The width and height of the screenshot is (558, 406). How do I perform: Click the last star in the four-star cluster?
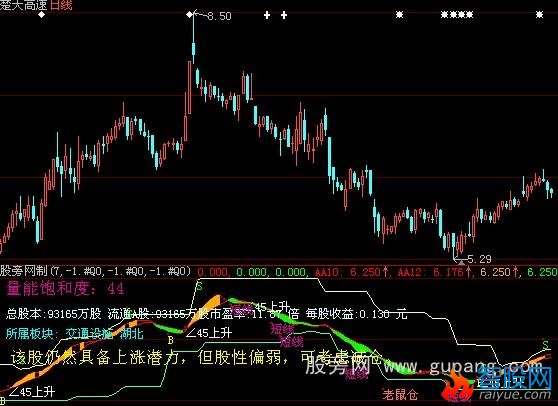coord(470,15)
